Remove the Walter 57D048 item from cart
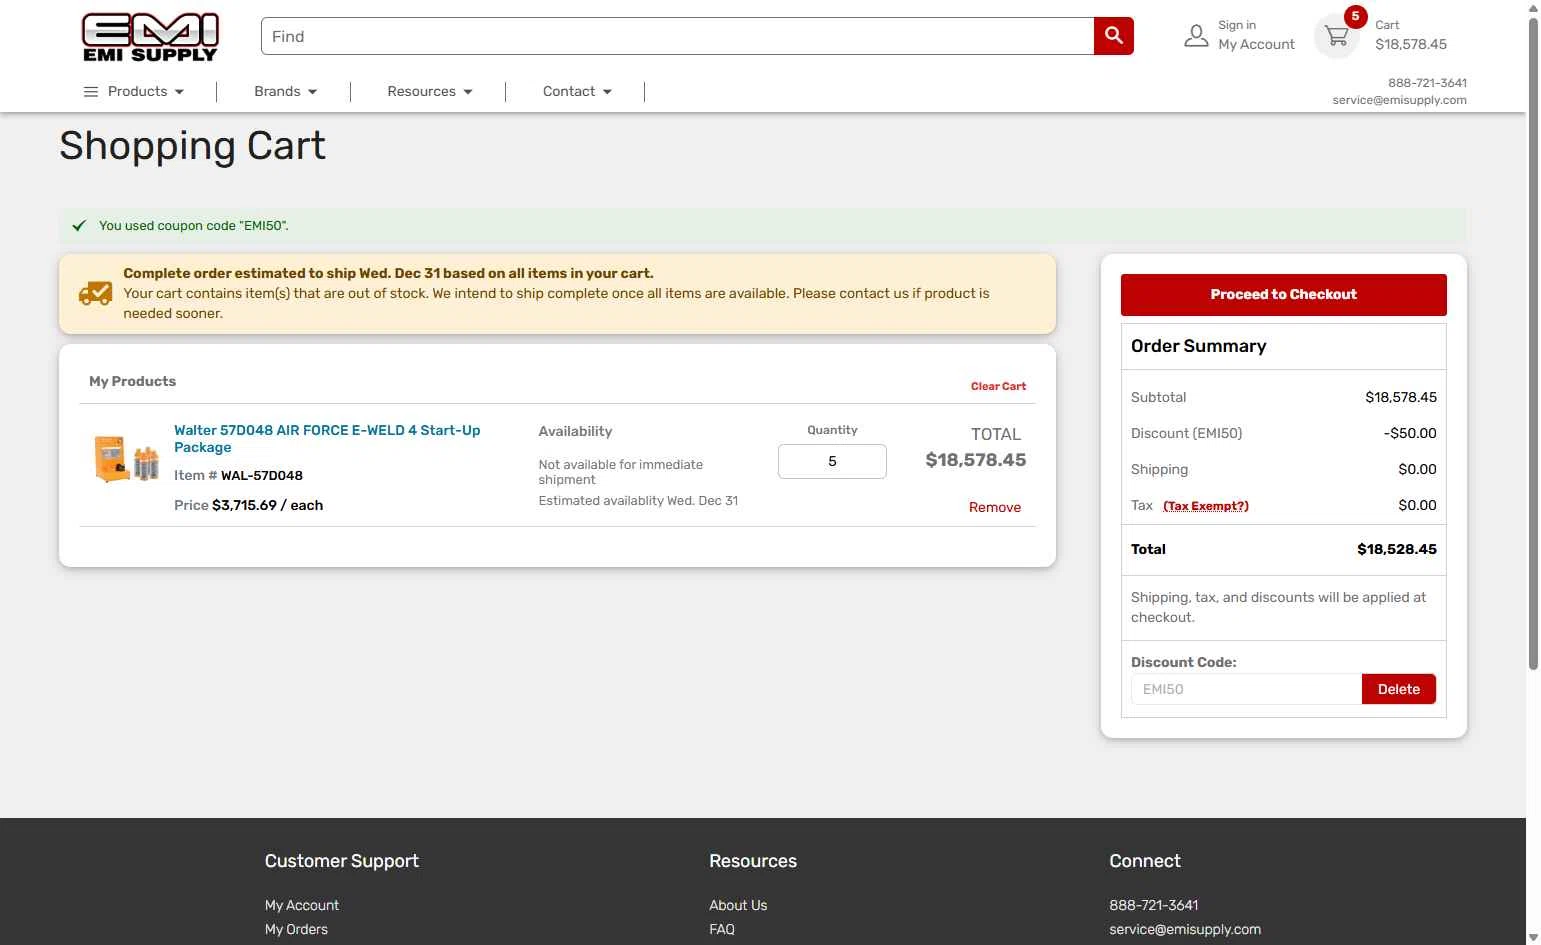The height and width of the screenshot is (945, 1541). [x=994, y=507]
